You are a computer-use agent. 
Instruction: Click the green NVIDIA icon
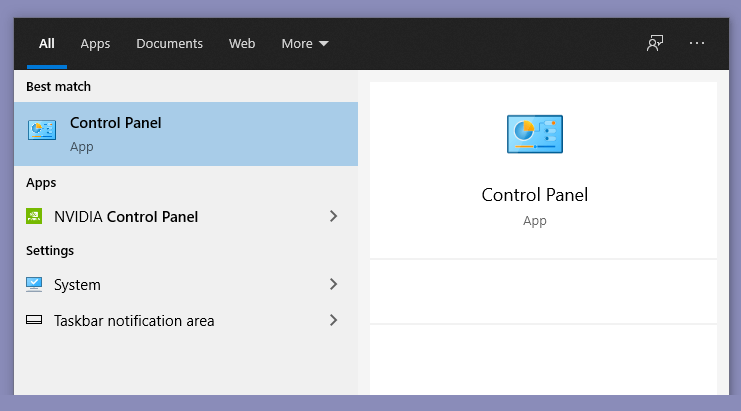(x=34, y=216)
